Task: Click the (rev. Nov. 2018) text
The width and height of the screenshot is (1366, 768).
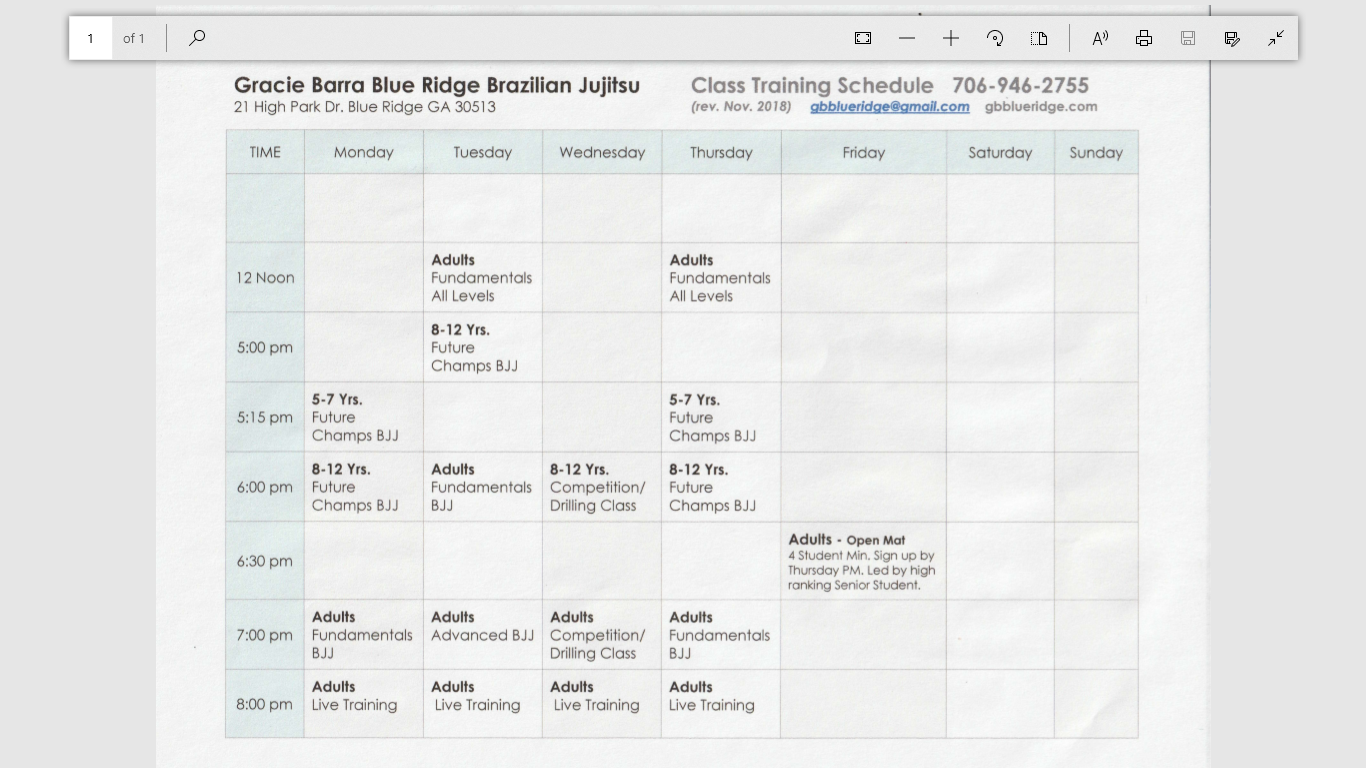Action: [x=740, y=106]
